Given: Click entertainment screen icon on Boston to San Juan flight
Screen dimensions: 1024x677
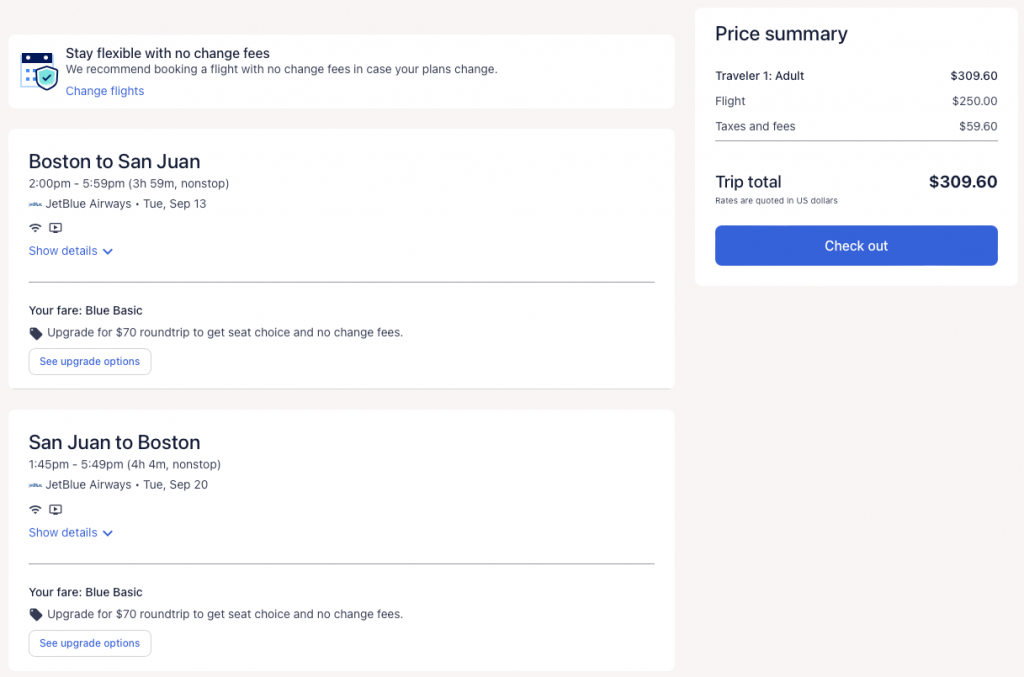Looking at the screenshot, I should [56, 228].
